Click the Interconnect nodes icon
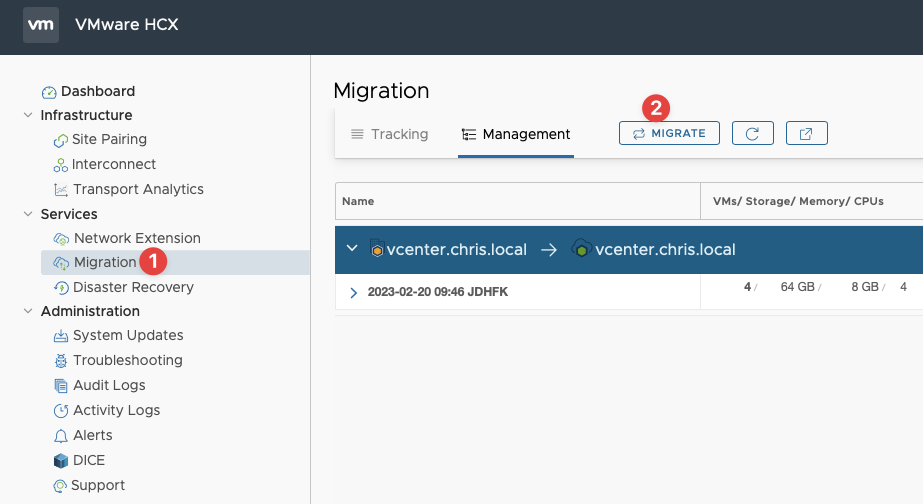923x504 pixels. coord(61,165)
